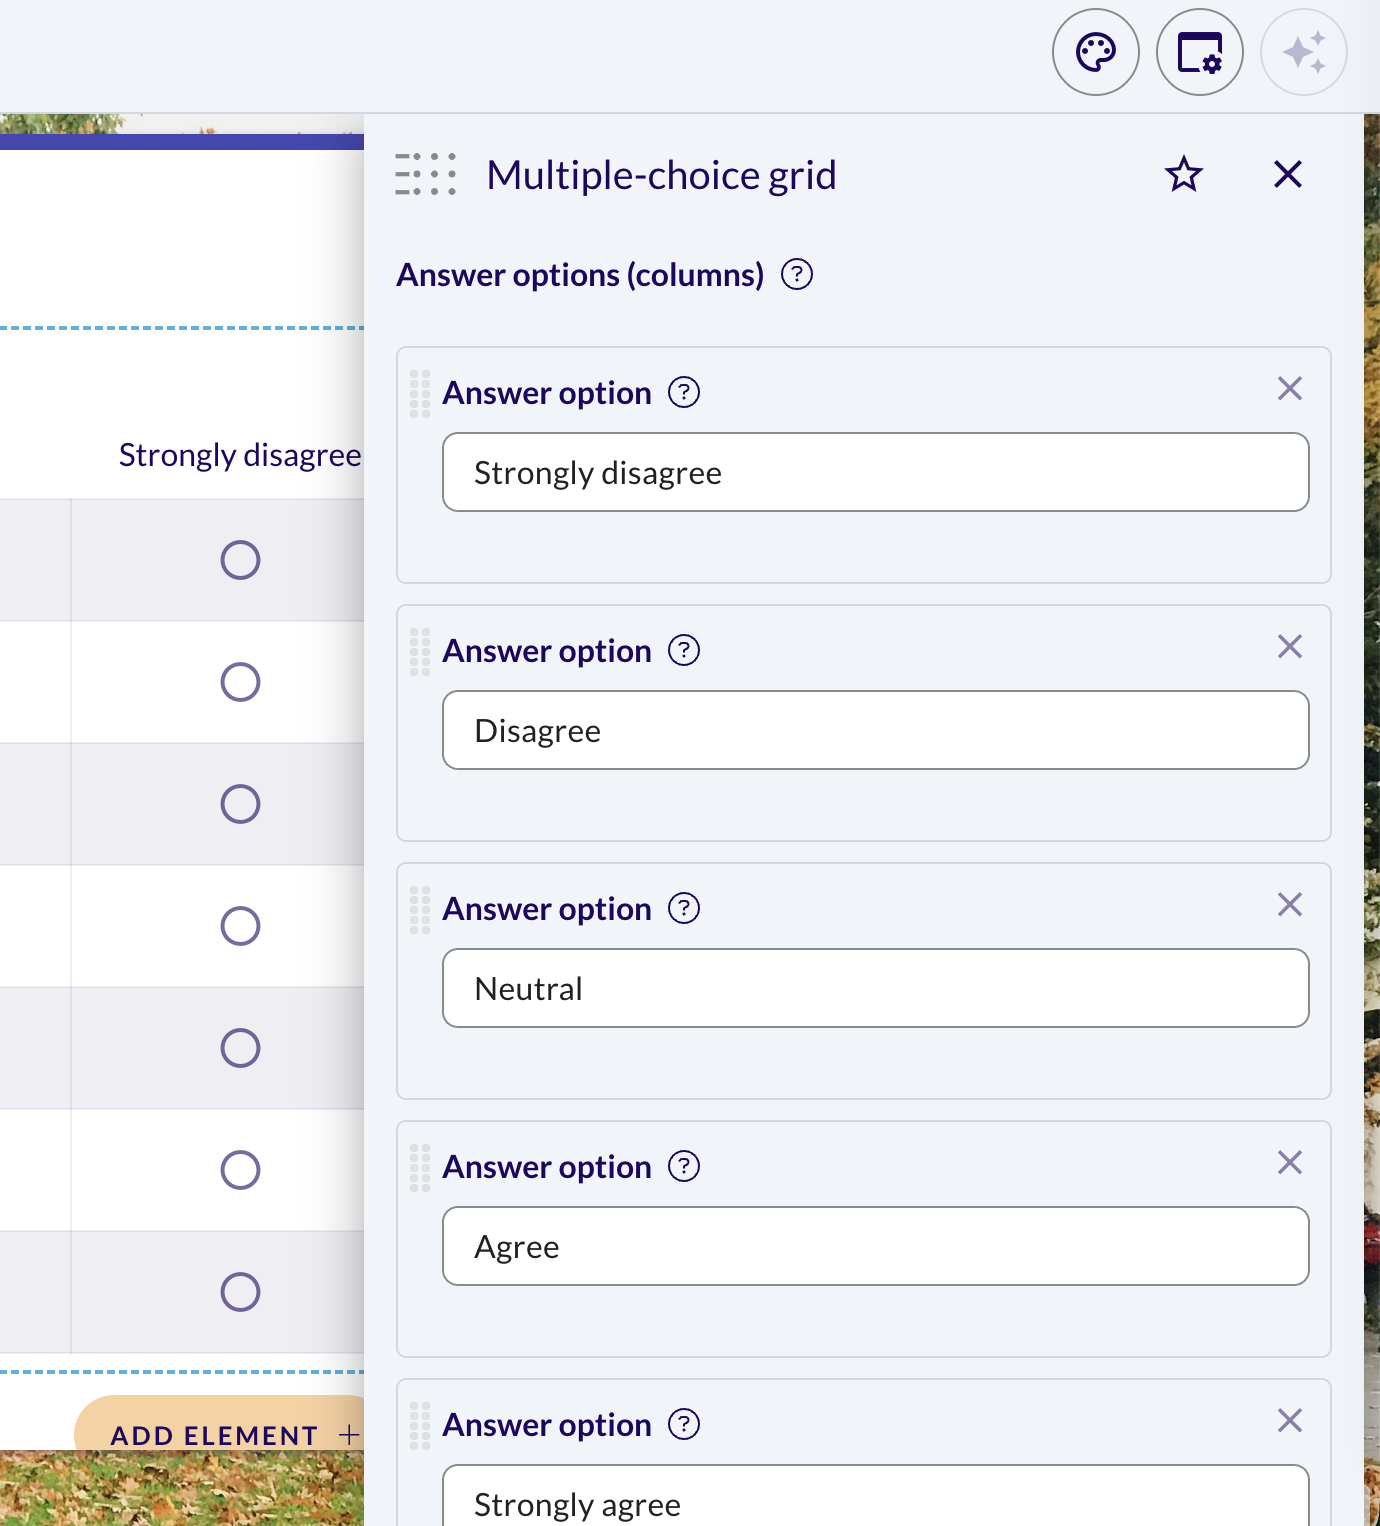The height and width of the screenshot is (1526, 1380).
Task: Open the theme palette settings
Action: coord(1096,52)
